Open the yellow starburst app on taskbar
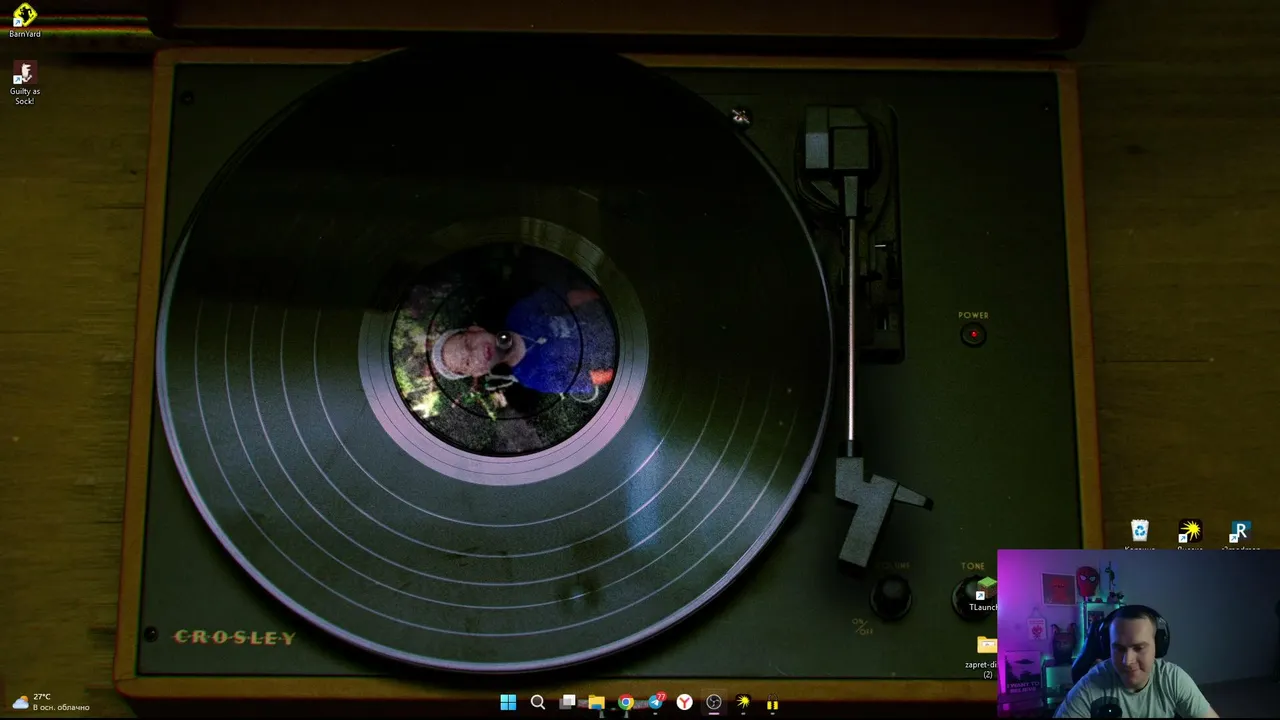This screenshot has width=1280, height=720. tap(743, 702)
